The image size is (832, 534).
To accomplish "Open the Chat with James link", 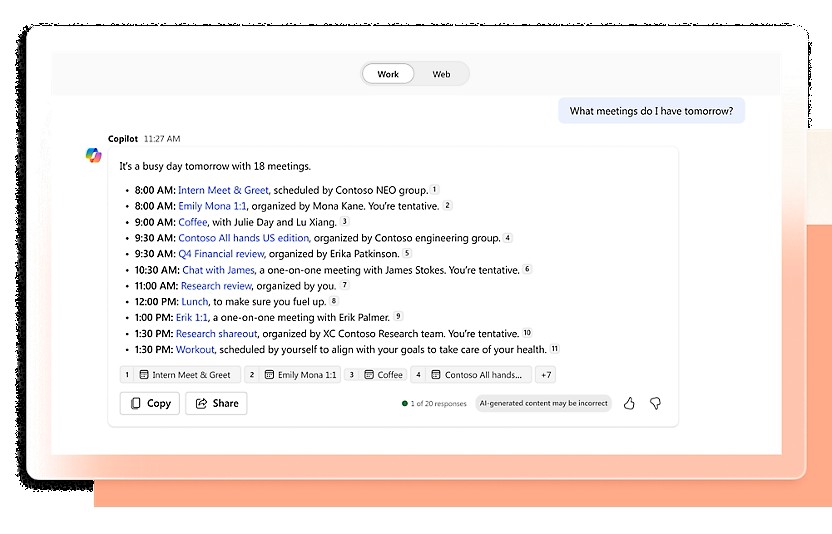I will tap(219, 270).
